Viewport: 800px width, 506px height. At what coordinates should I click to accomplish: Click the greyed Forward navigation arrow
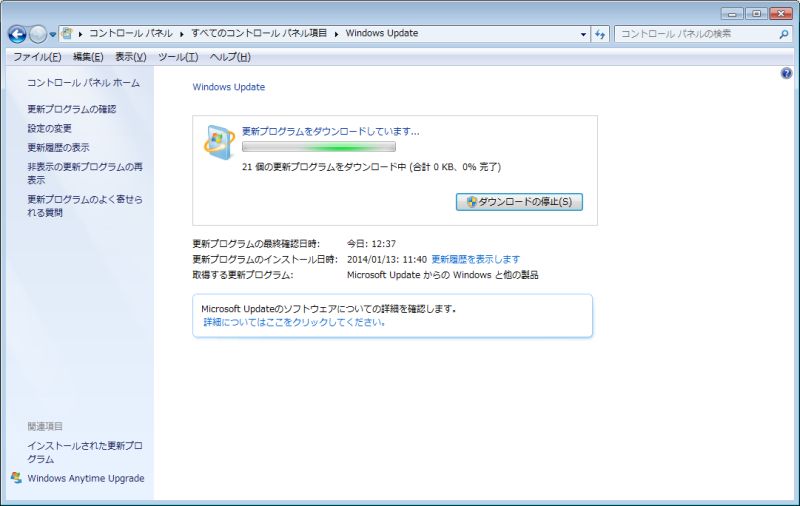(37, 34)
